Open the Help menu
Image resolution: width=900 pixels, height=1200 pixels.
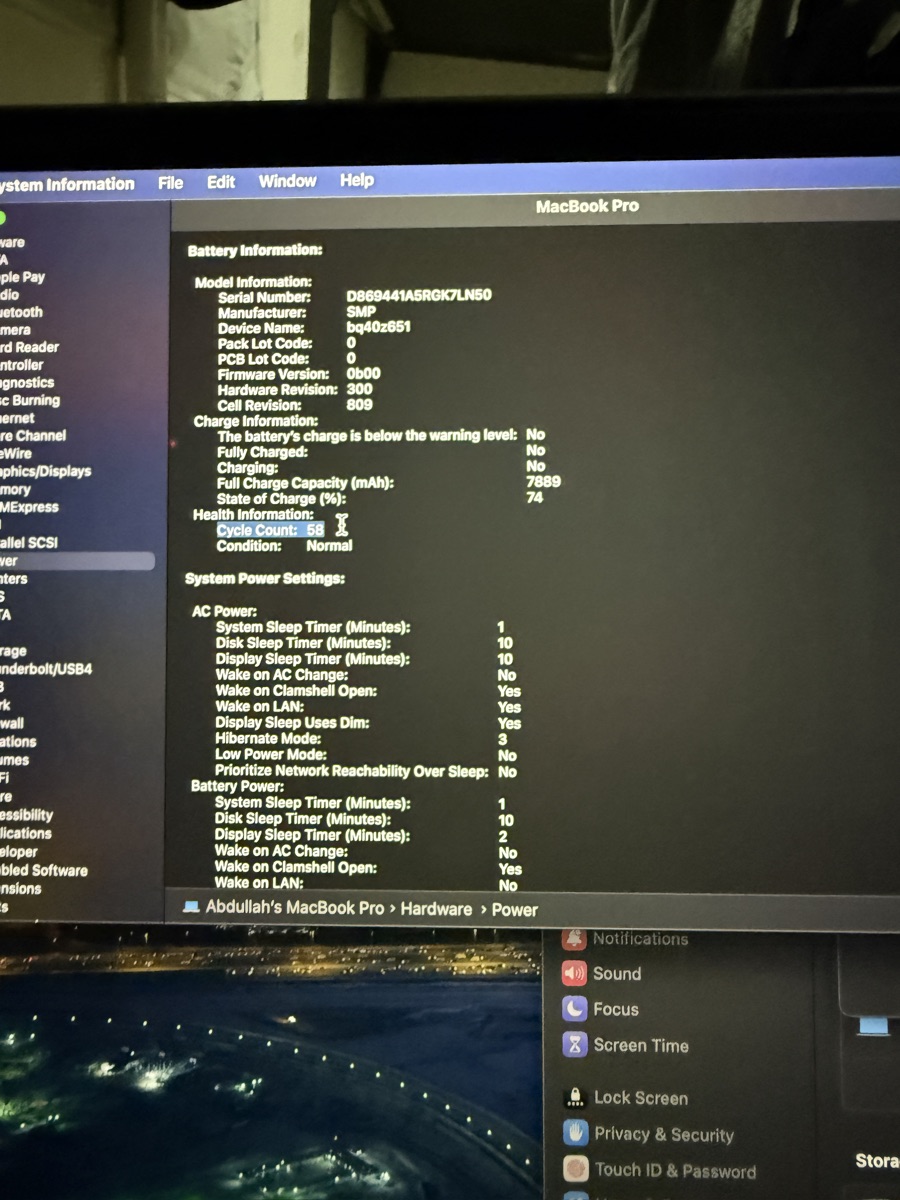pyautogui.click(x=356, y=180)
